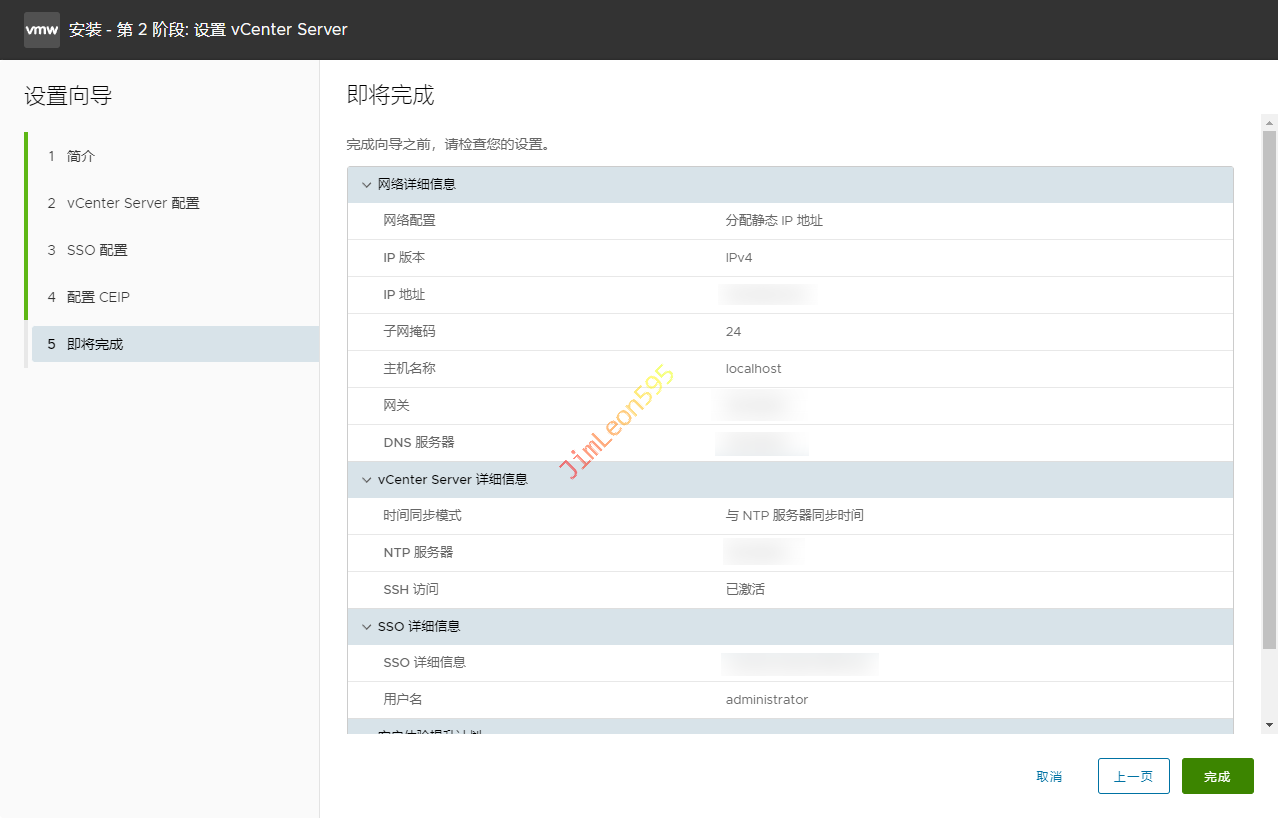Click the IP 地址 row

click(x=790, y=295)
